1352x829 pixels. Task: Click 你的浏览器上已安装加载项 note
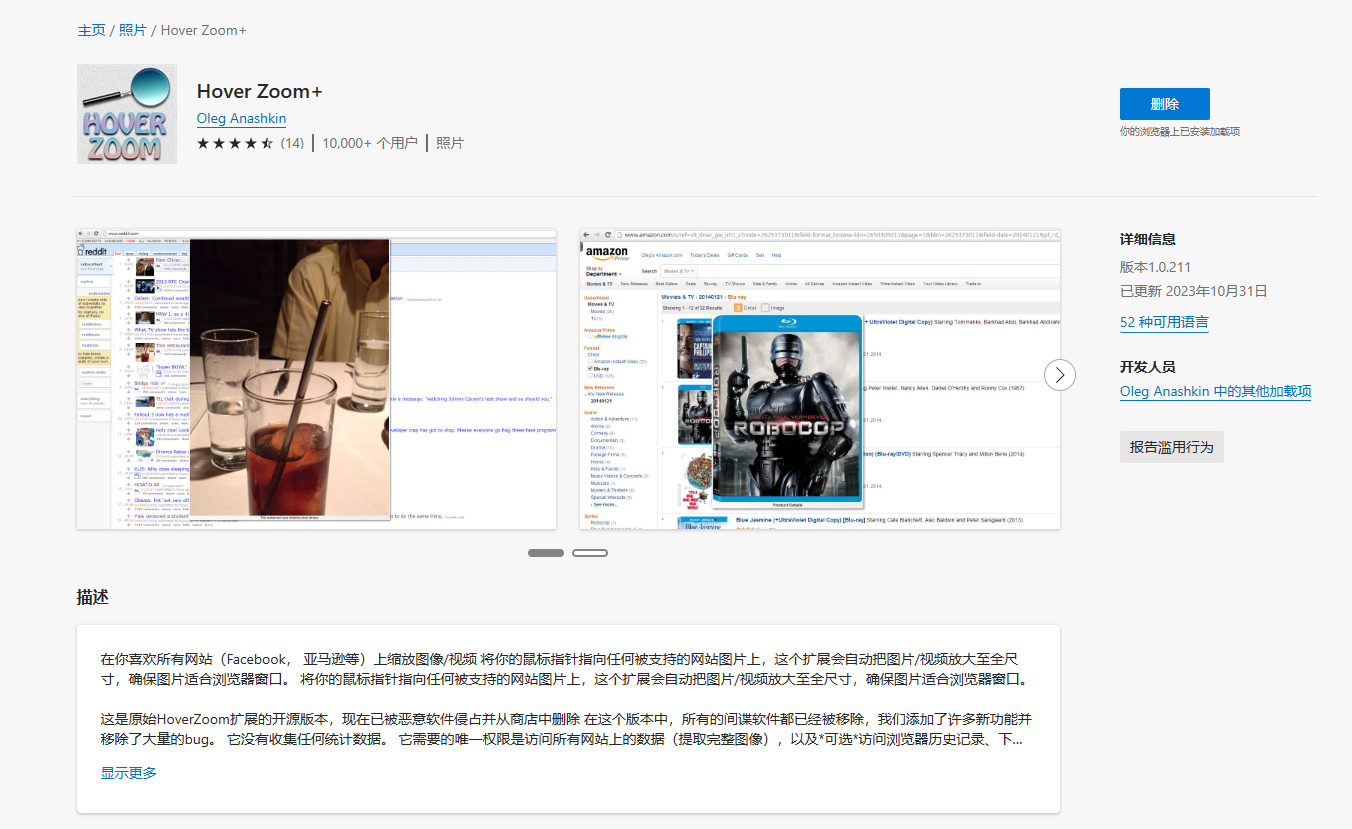click(x=1180, y=131)
